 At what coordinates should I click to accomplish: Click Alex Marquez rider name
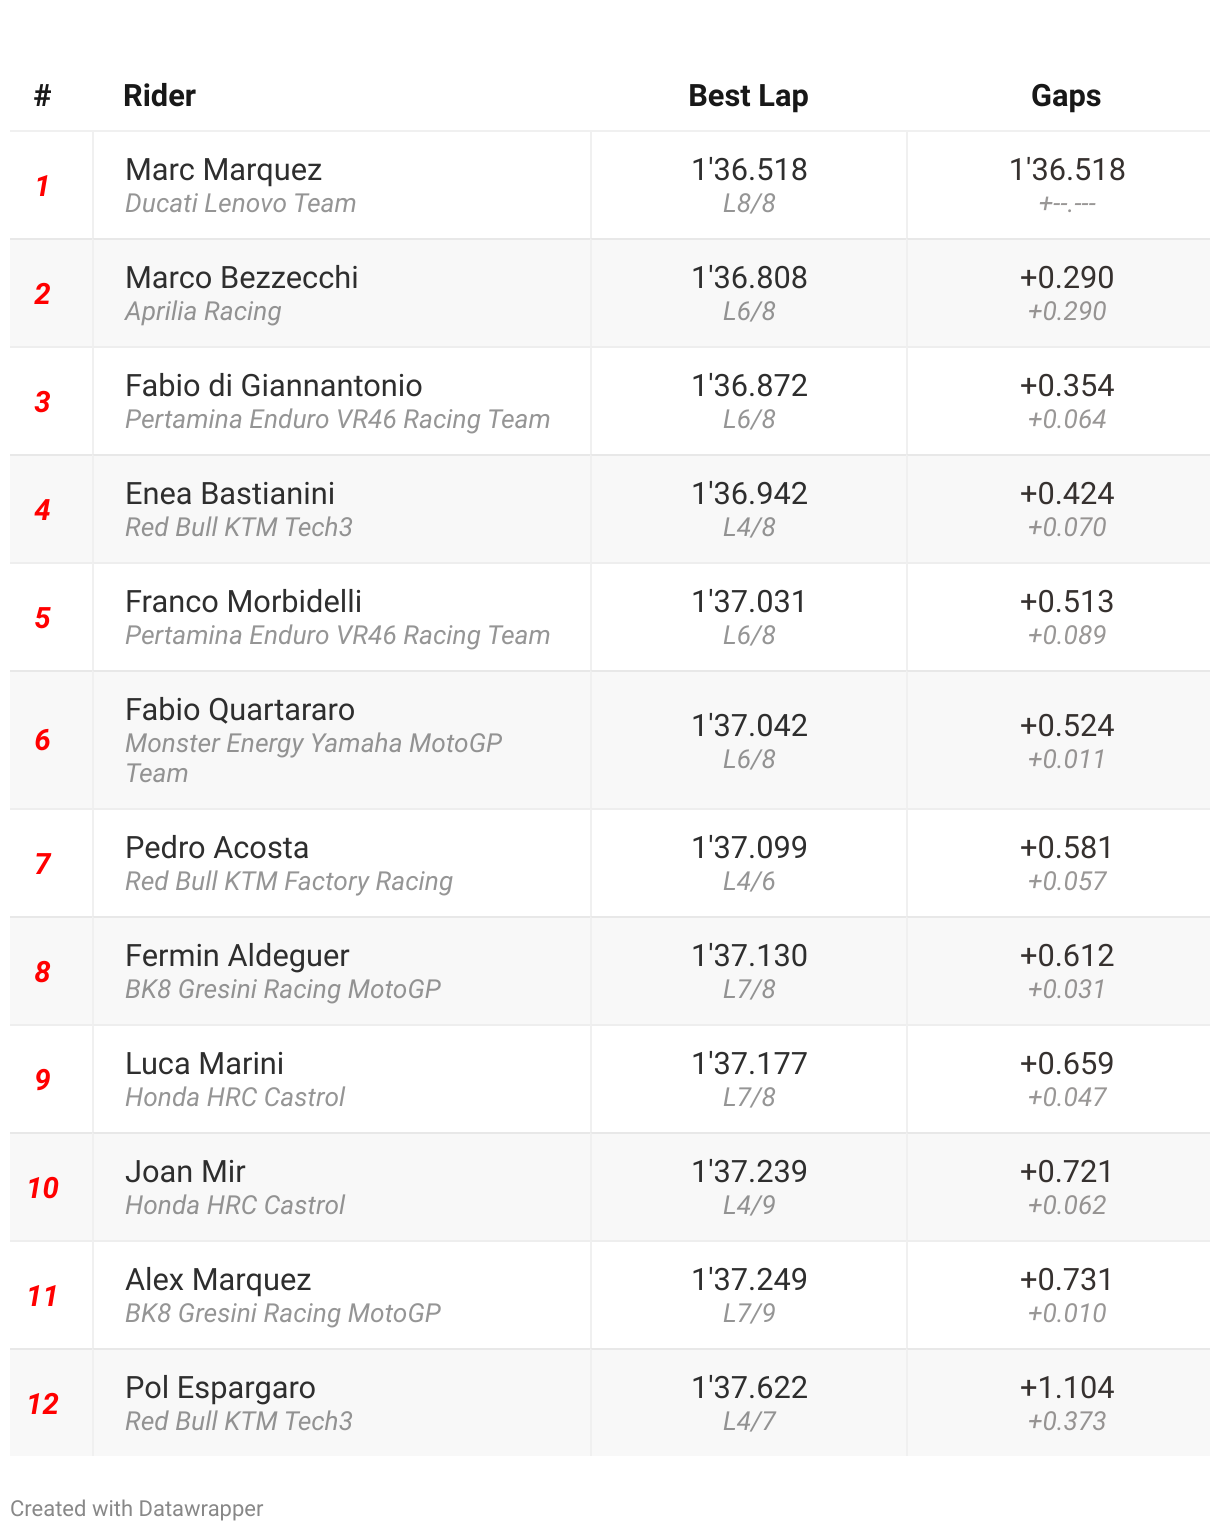218,1280
